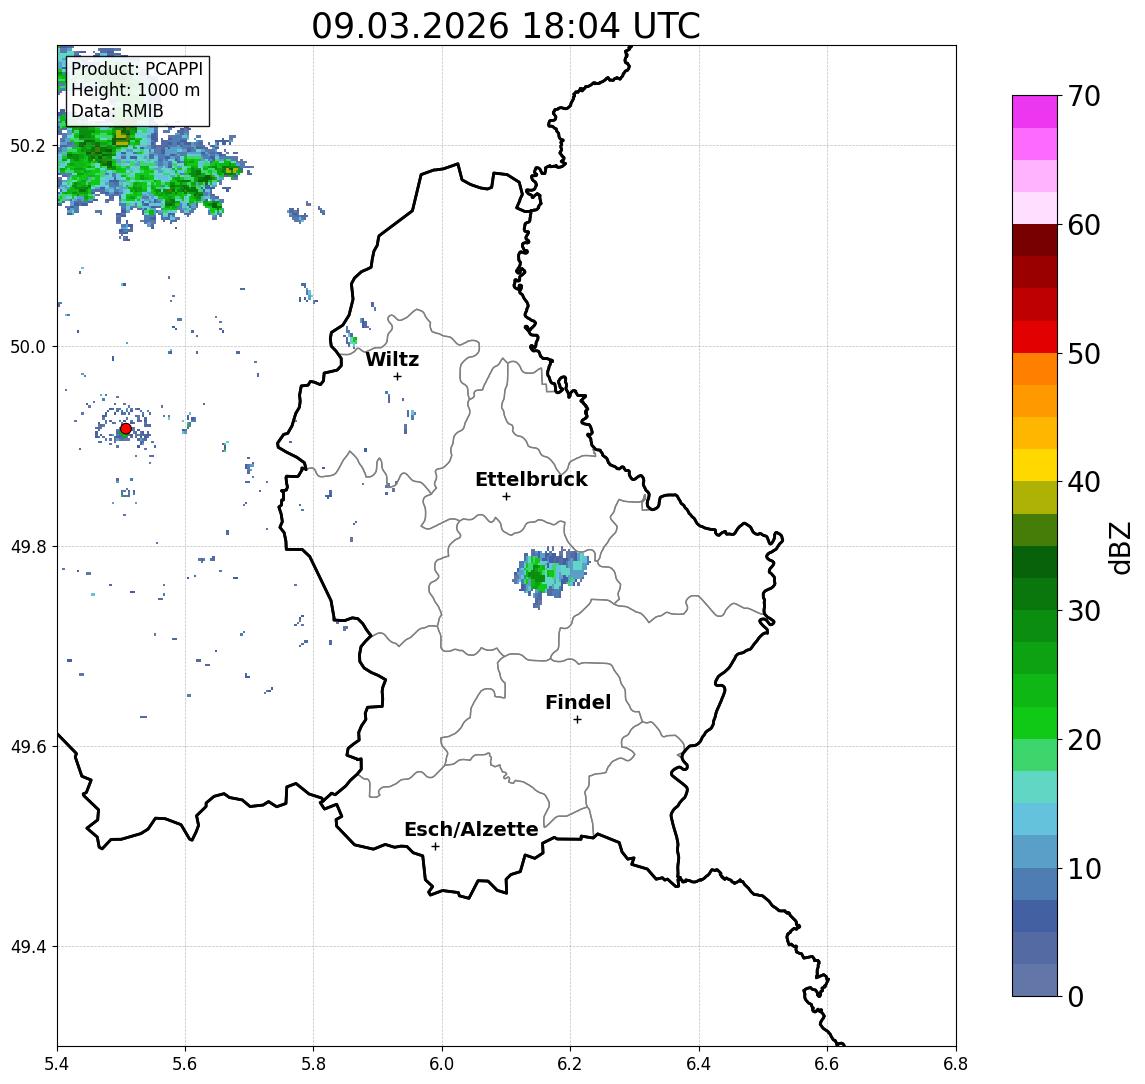Click the Esch/Alzette city label

click(x=471, y=829)
